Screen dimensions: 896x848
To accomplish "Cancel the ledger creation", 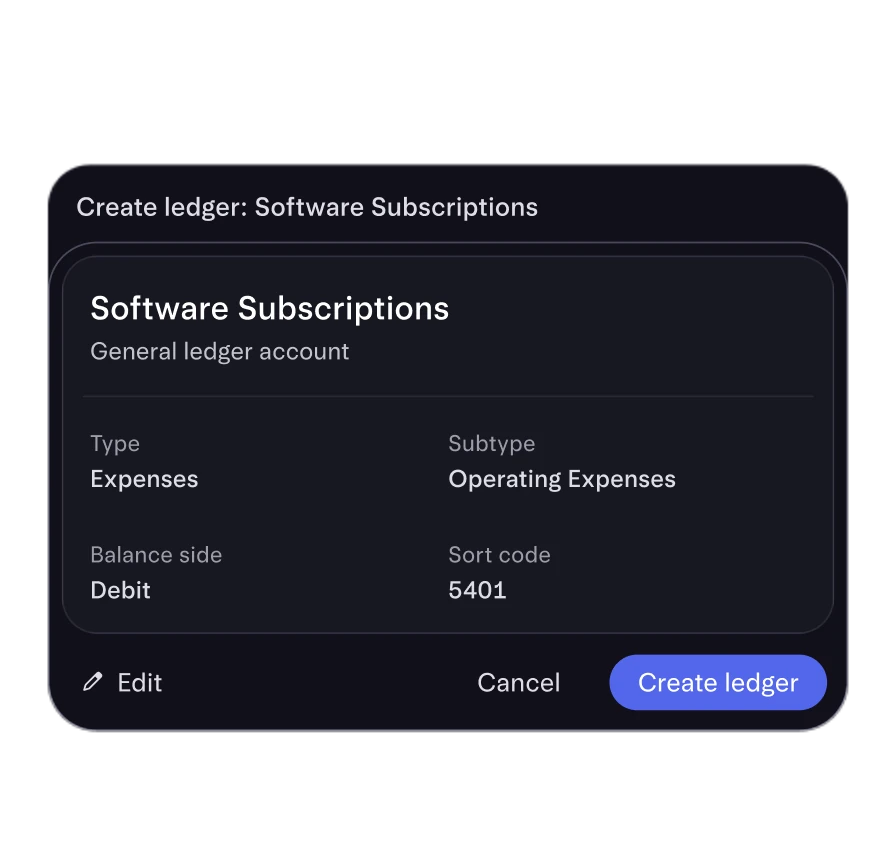I will coord(519,682).
